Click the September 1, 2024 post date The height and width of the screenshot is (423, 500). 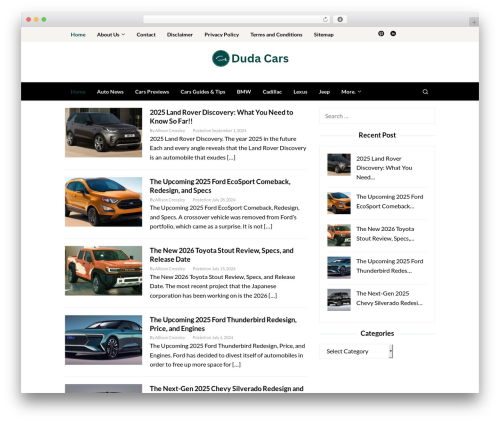coord(229,131)
